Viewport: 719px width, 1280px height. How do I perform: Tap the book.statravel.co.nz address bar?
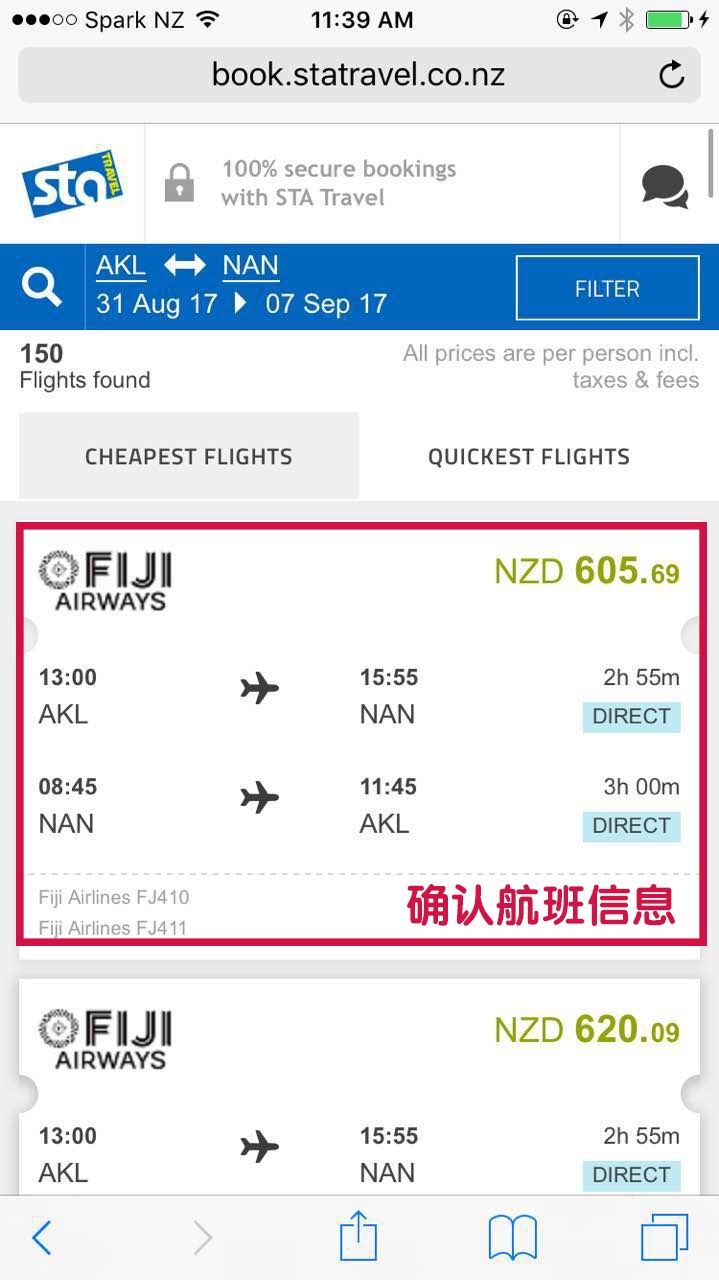point(359,74)
